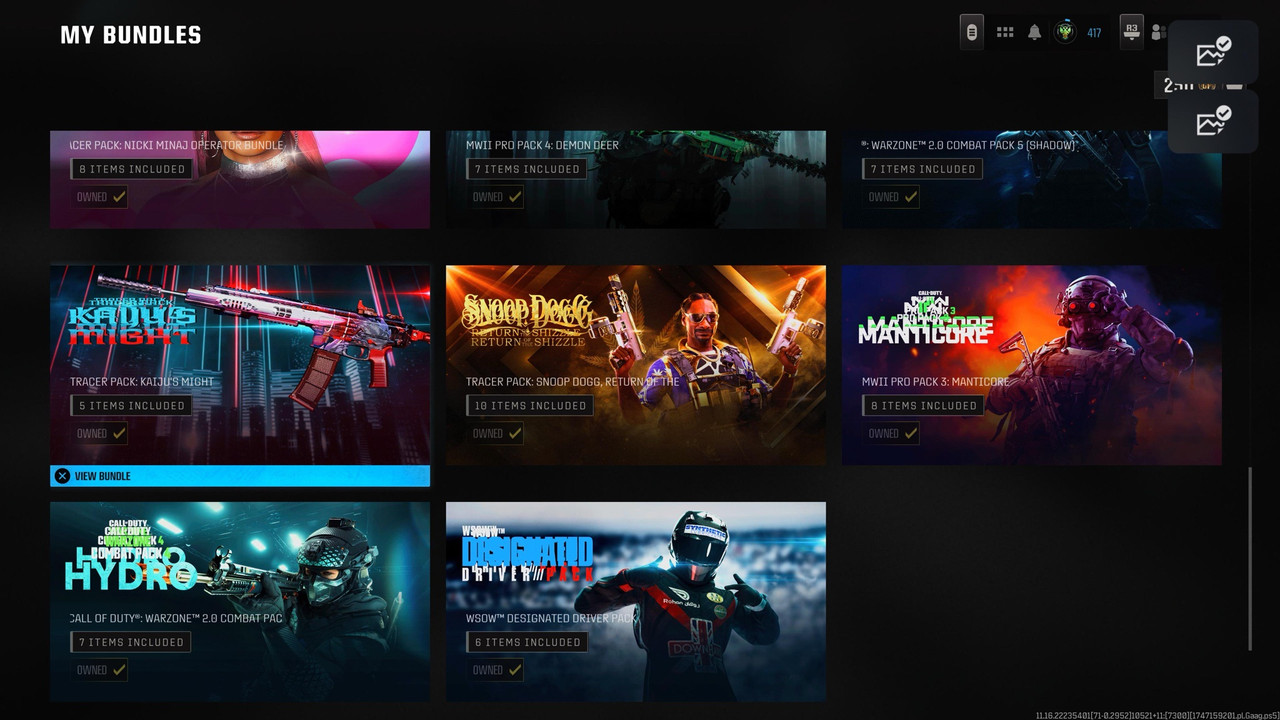
Task: Click 'WSOW Designated Driver Pack' title
Action: tap(551, 618)
